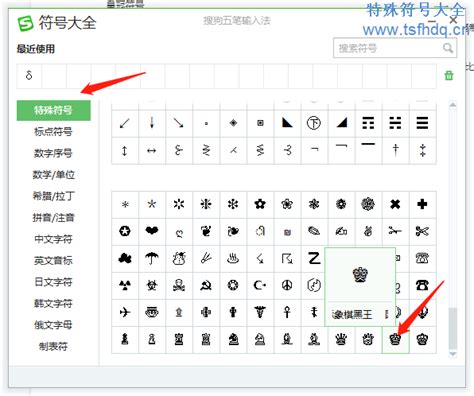Viewport: 474px width, 396px height.
Task: Choose the skull and crossbones symbol
Action: [x=179, y=285]
